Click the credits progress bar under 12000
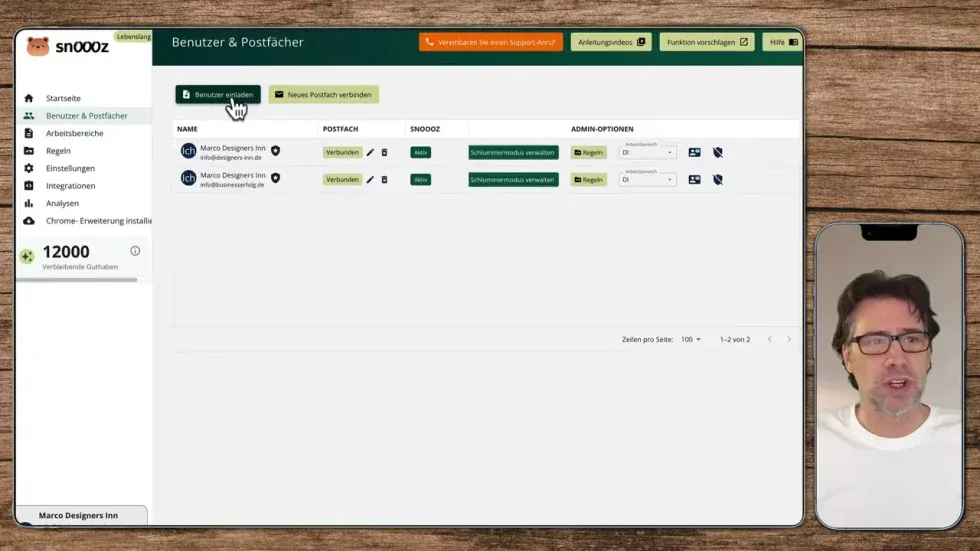The image size is (980, 551). point(77,280)
